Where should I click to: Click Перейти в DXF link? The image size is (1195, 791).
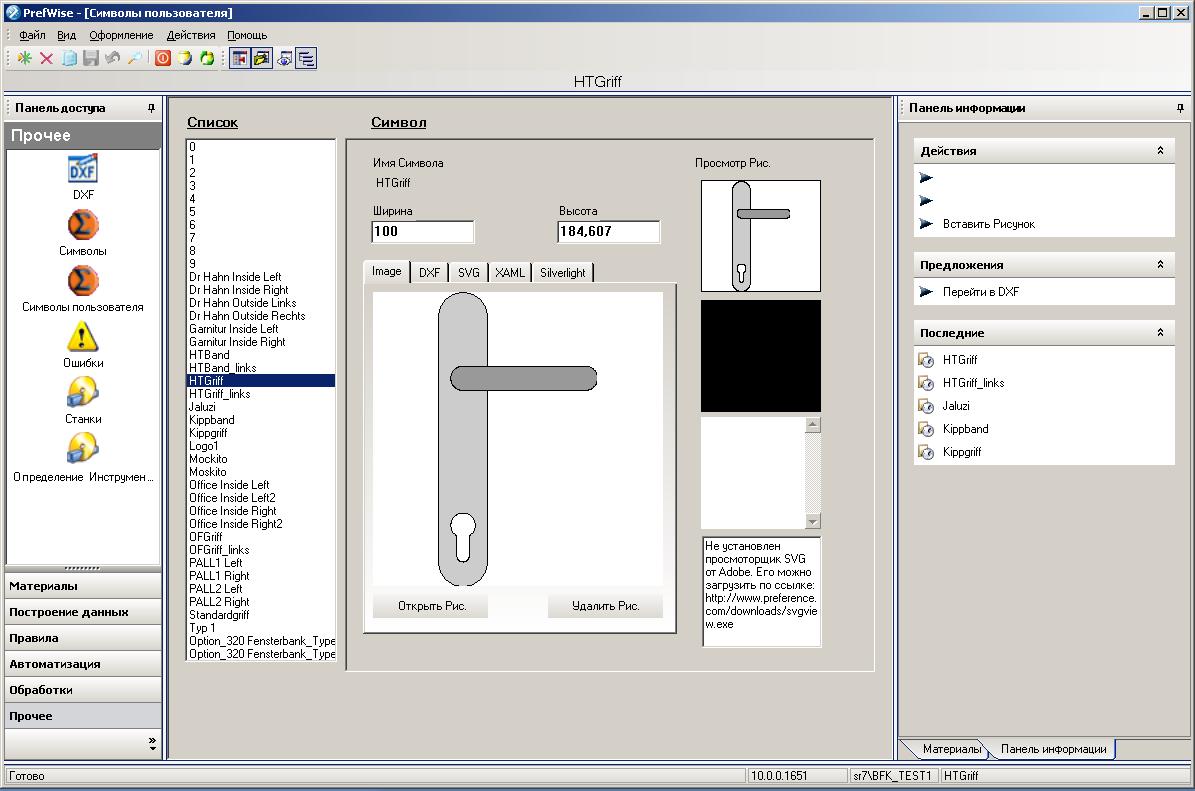[x=980, y=292]
